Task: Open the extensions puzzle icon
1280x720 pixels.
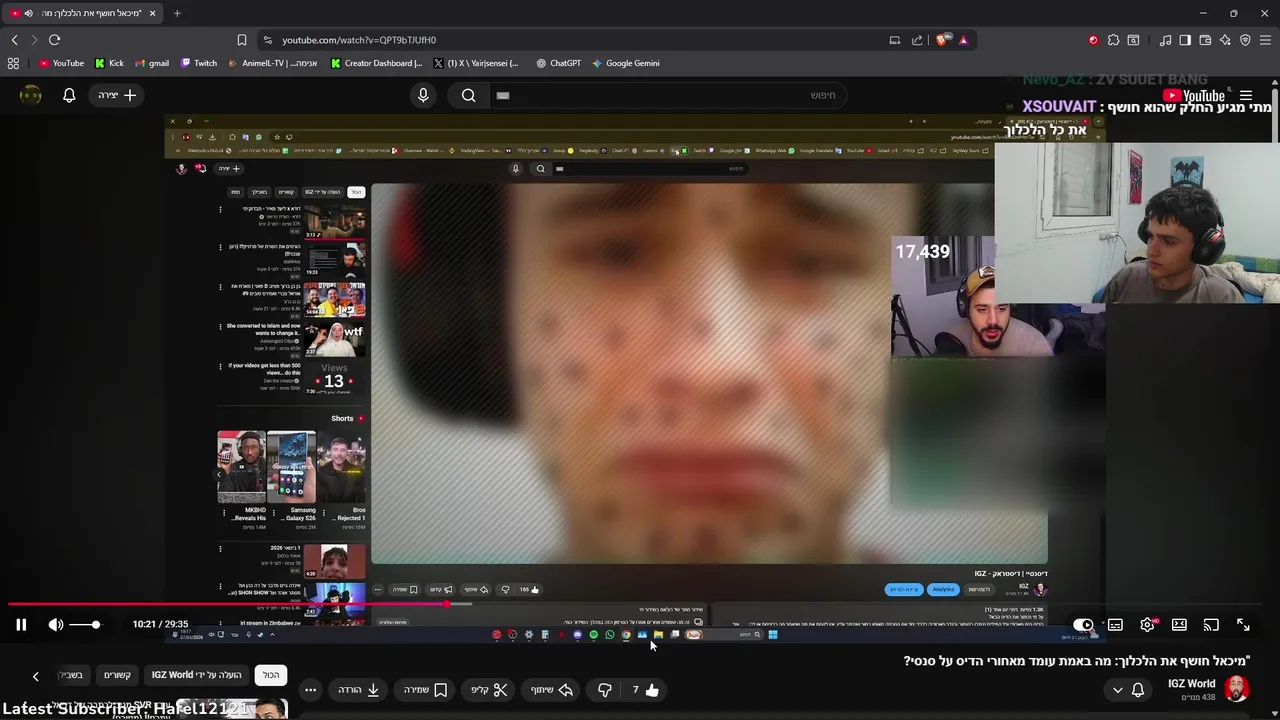Action: (x=1113, y=40)
